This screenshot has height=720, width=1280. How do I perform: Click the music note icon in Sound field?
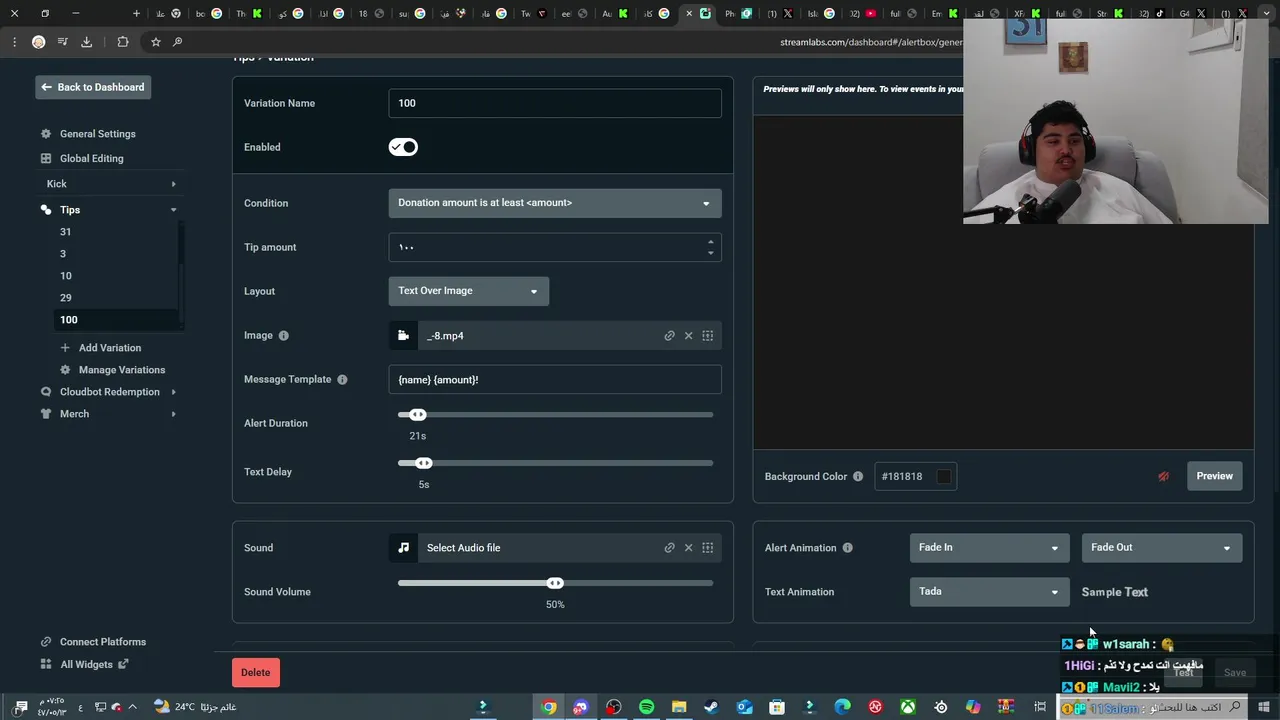click(403, 548)
